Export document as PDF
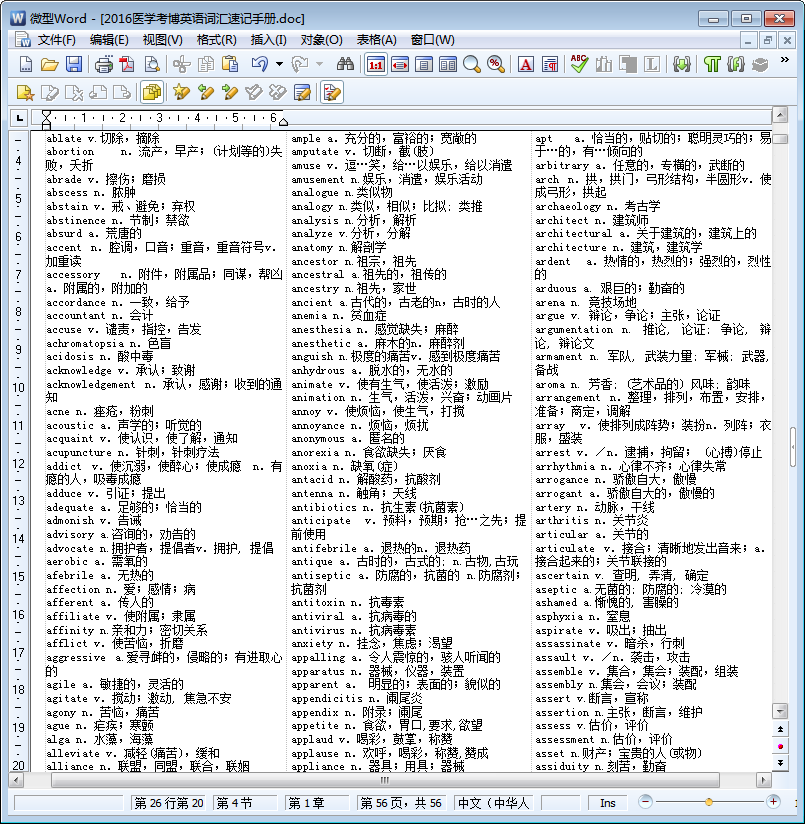Viewport: 805px width, 824px height. coord(127,64)
